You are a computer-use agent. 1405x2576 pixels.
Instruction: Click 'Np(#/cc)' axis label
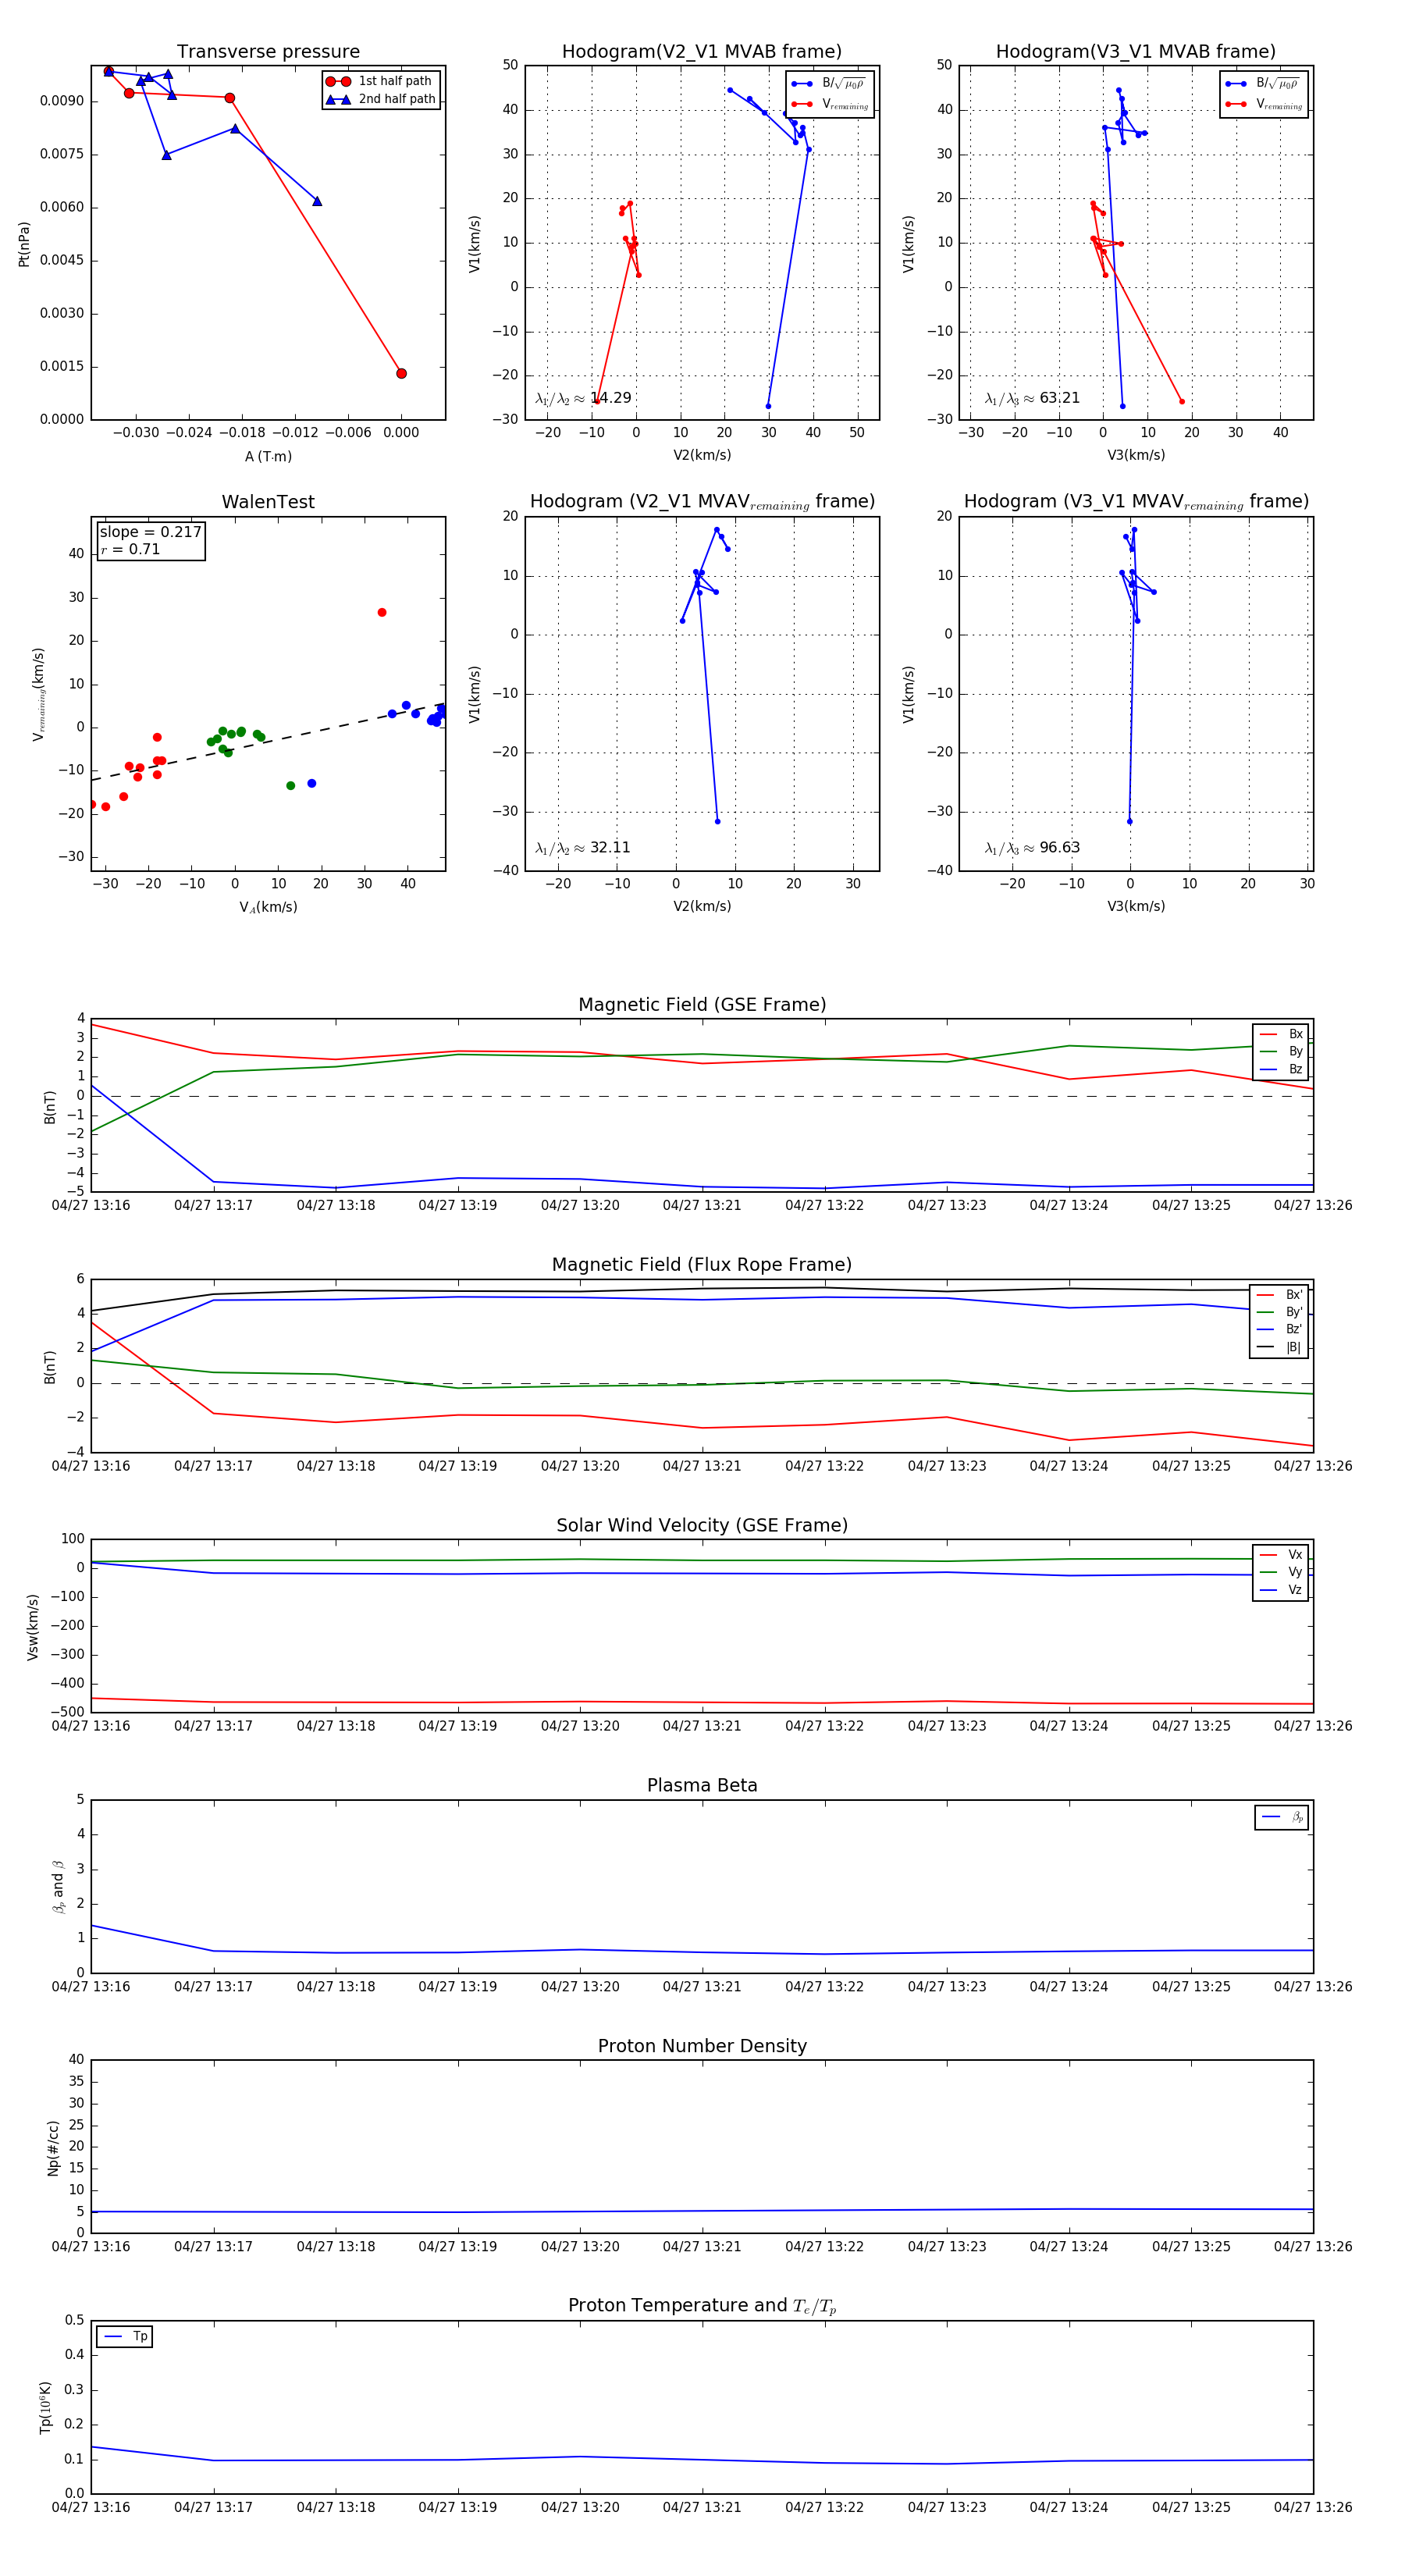[53, 2147]
